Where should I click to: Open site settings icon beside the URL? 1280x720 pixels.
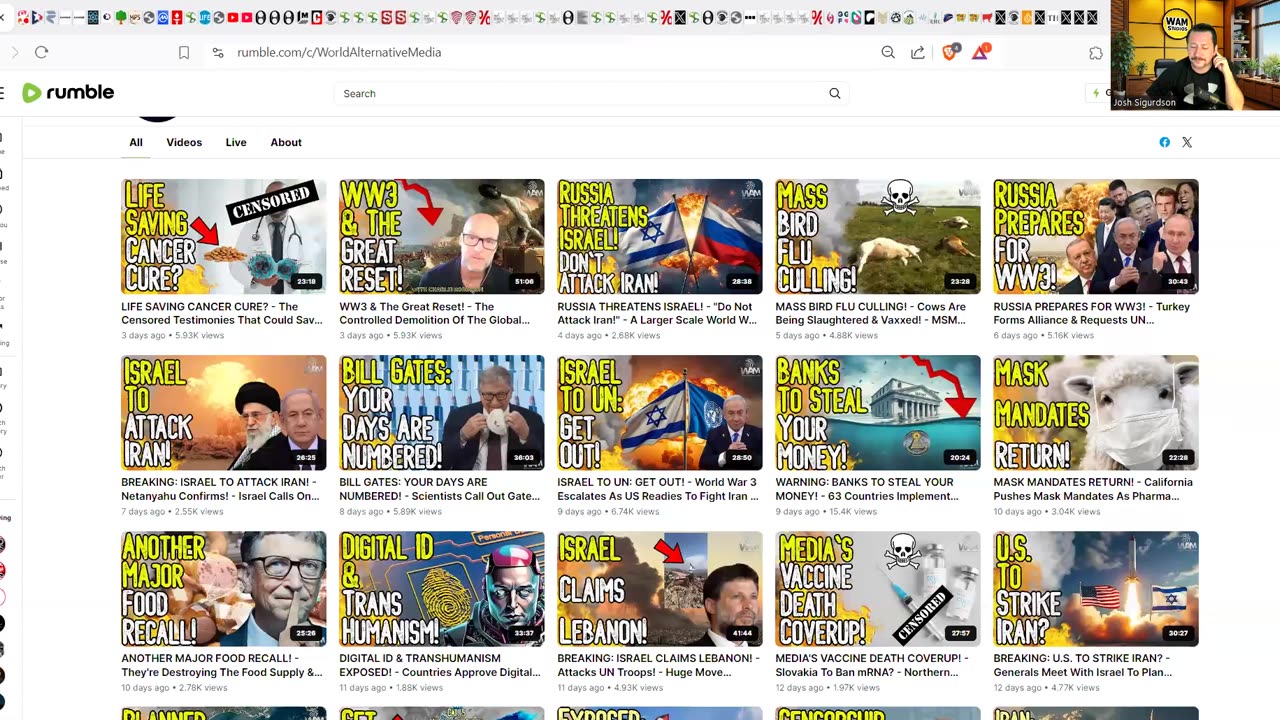coord(218,52)
